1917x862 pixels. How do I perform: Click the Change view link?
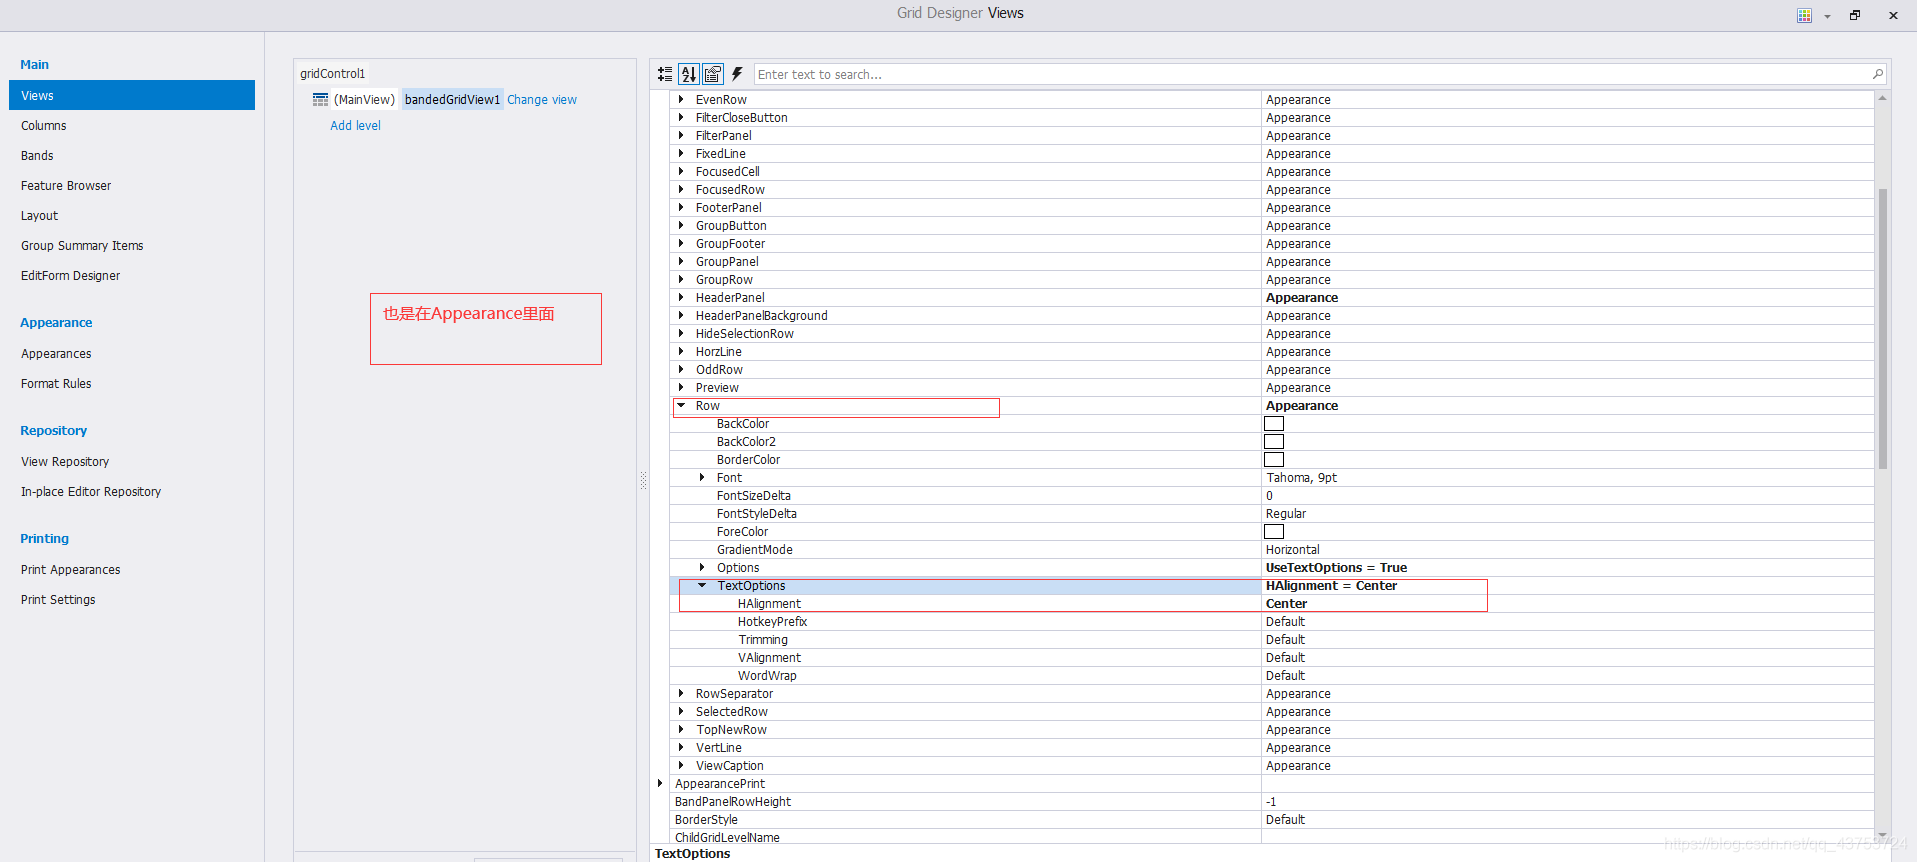tap(542, 100)
